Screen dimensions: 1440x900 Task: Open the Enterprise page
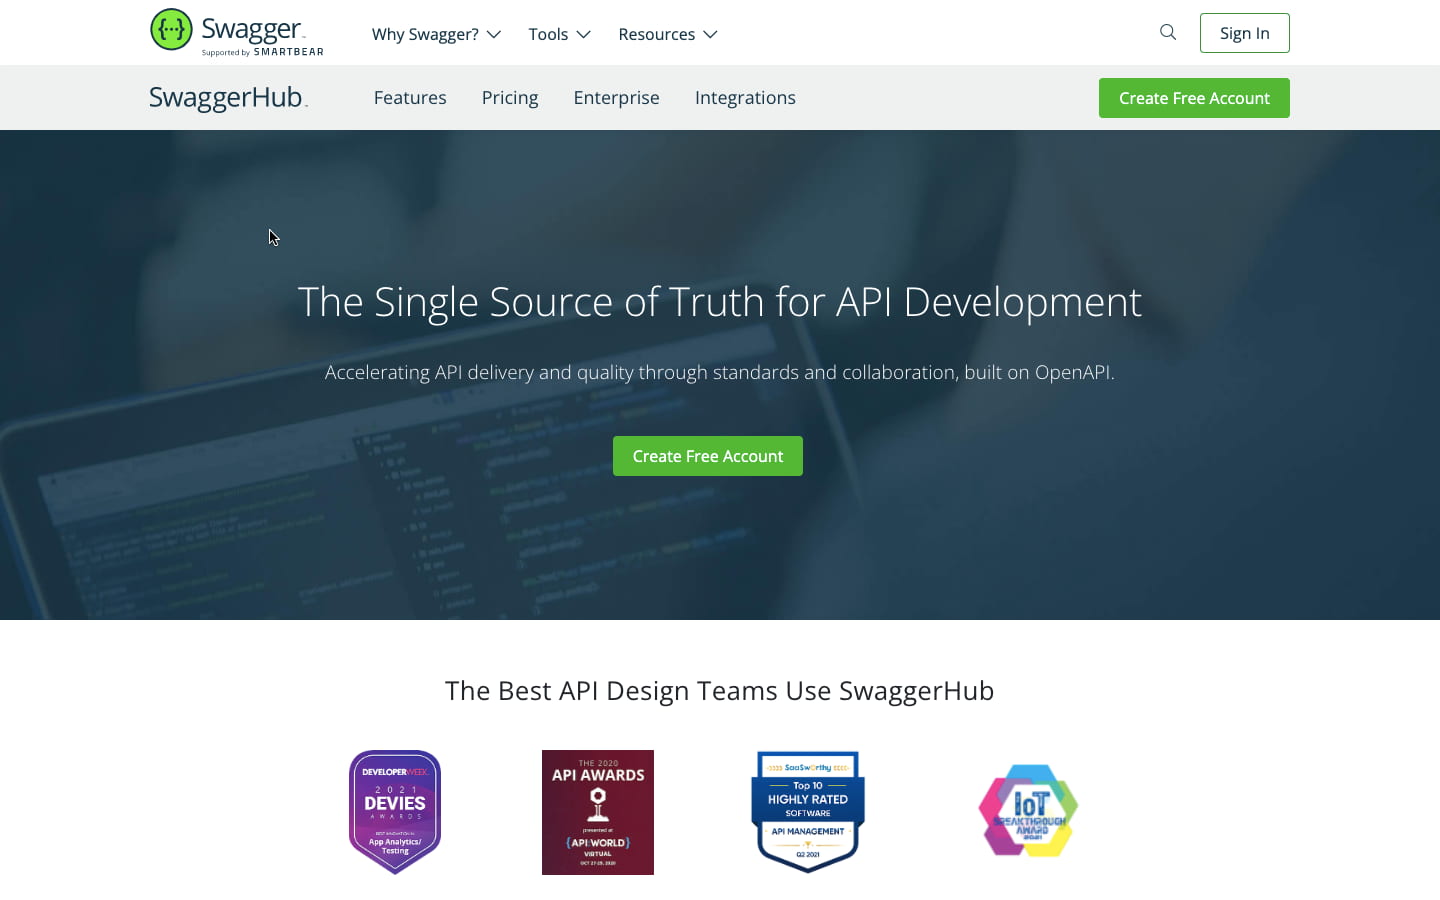(616, 97)
